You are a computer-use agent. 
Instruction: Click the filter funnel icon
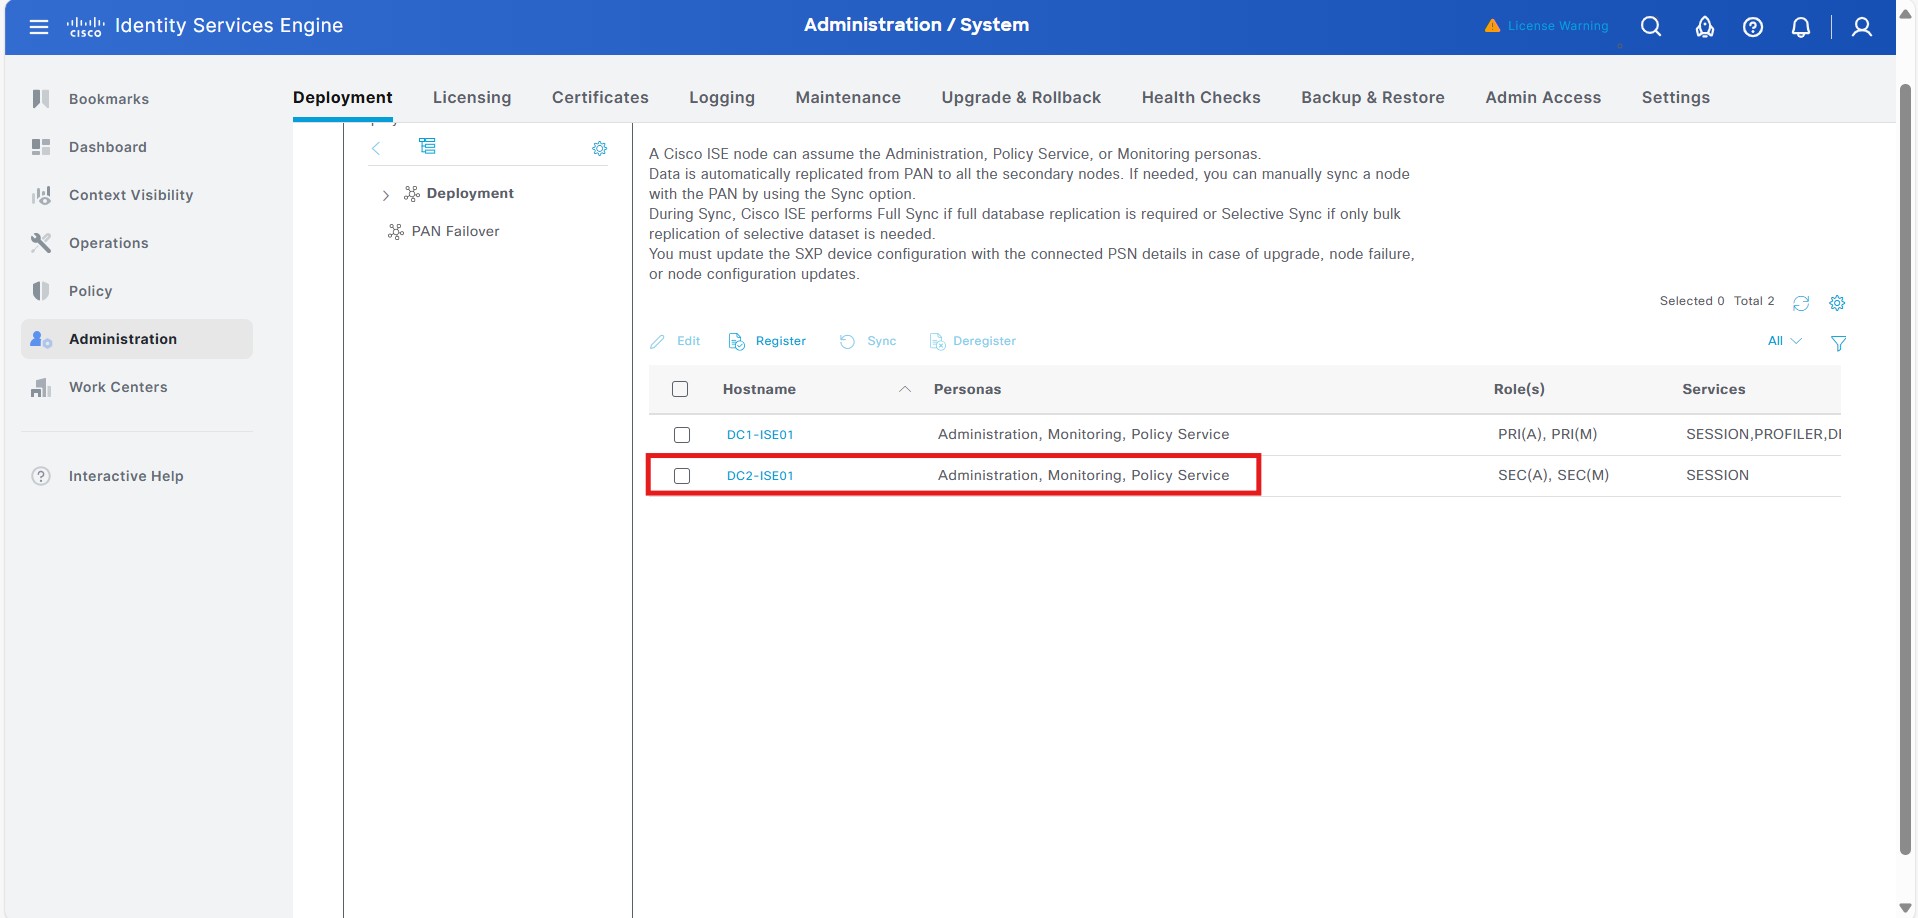coord(1838,343)
